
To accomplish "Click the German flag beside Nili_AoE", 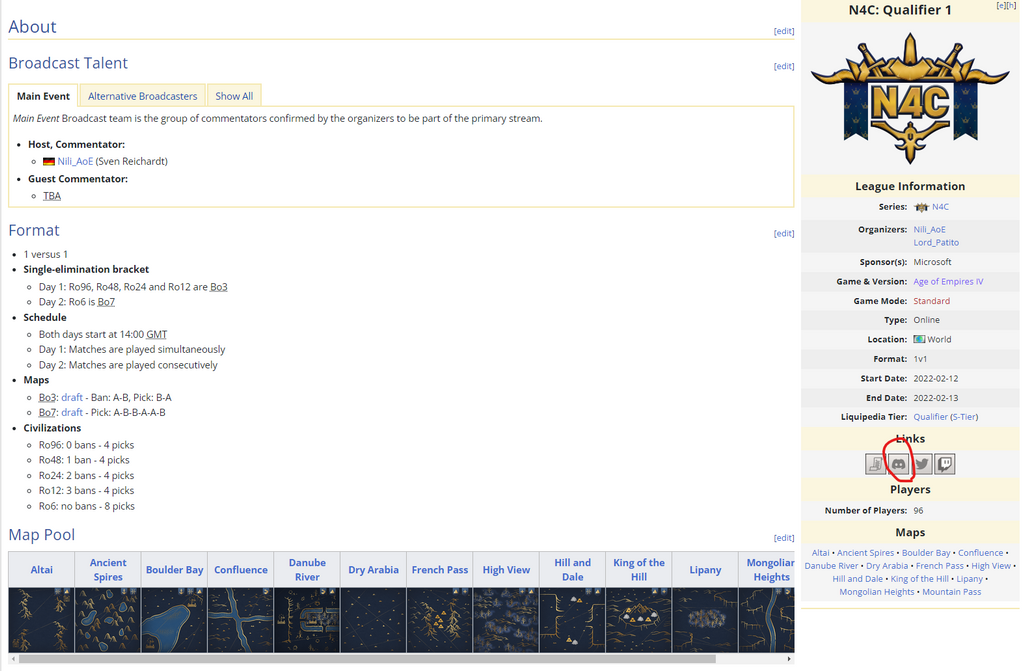I will point(49,161).
